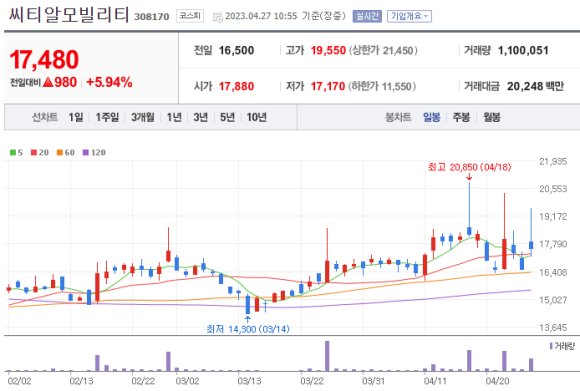Click the volume value 1,100,051

pos(523,50)
